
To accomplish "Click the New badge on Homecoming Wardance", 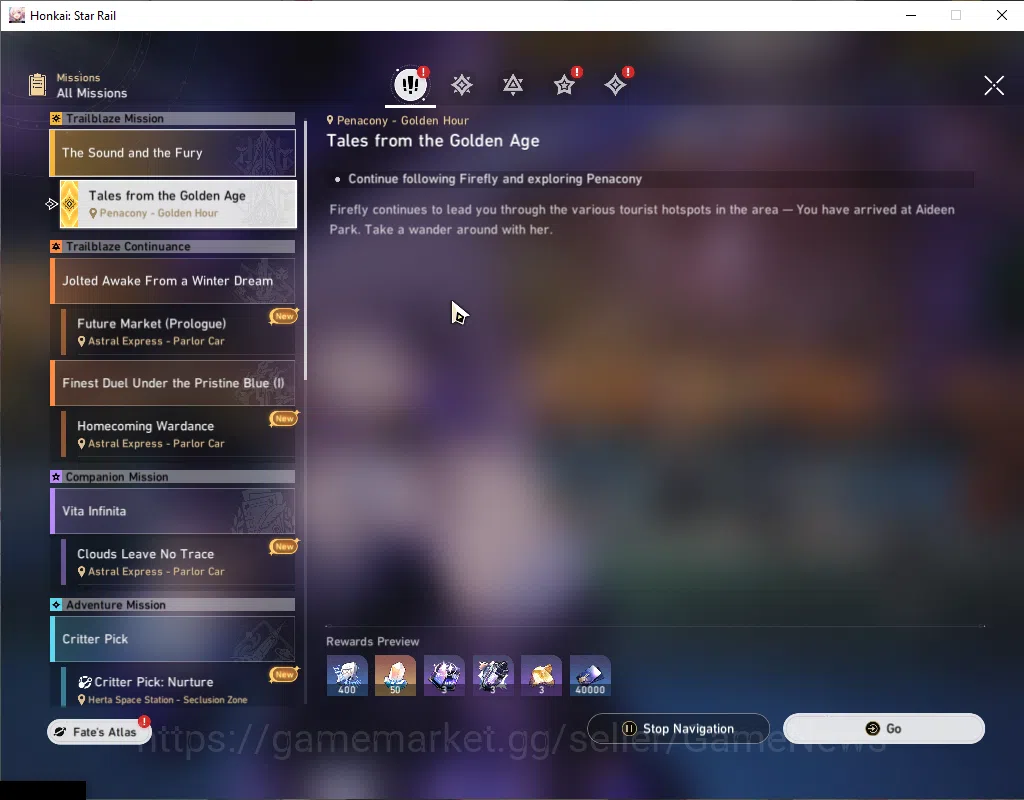I will [x=284, y=419].
